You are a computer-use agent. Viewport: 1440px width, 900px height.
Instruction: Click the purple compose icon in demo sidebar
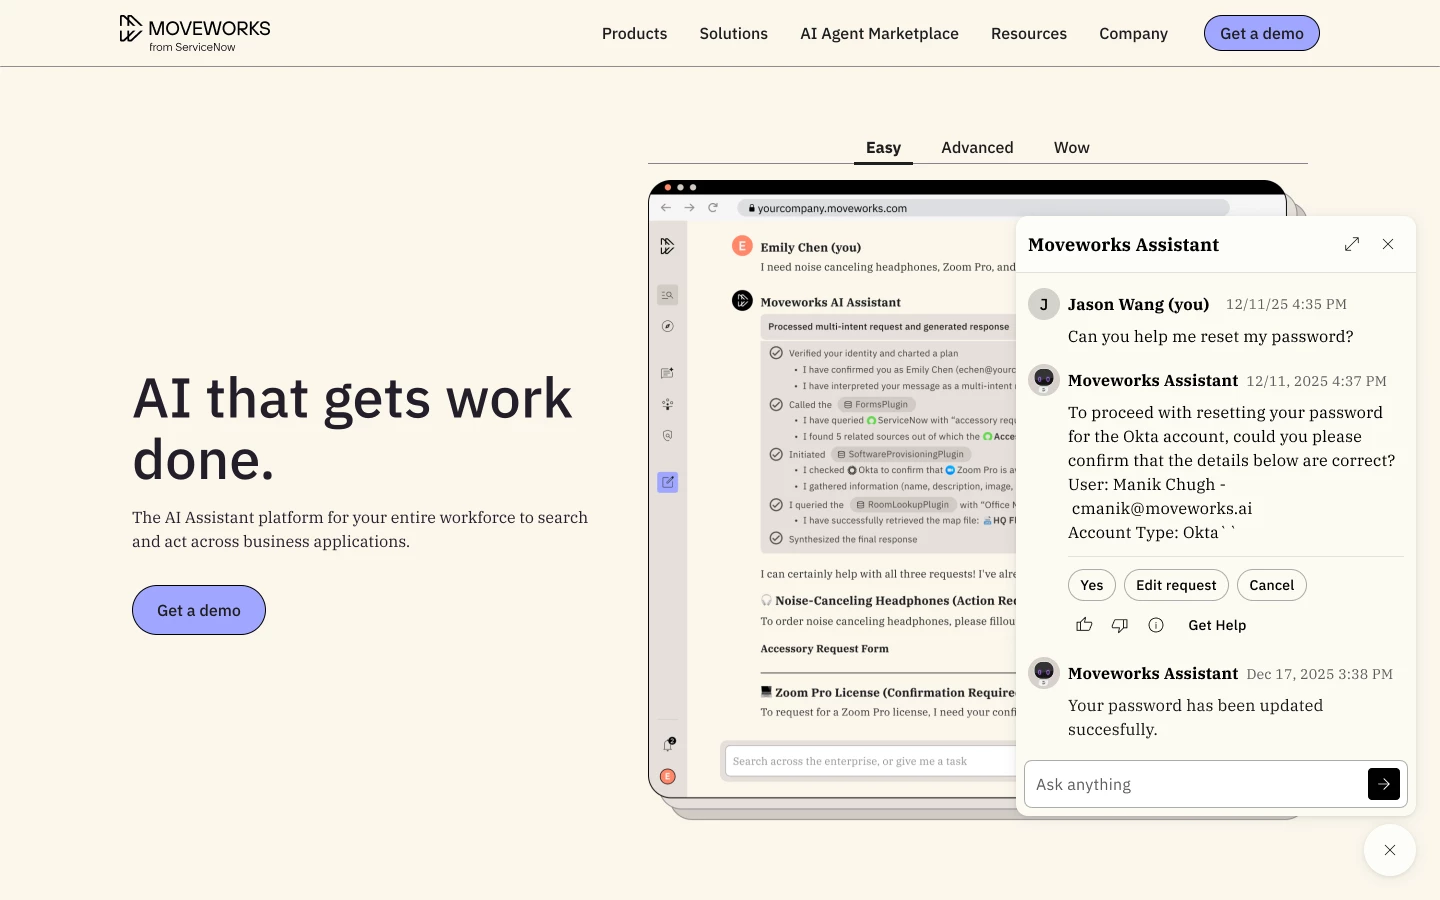(x=667, y=482)
